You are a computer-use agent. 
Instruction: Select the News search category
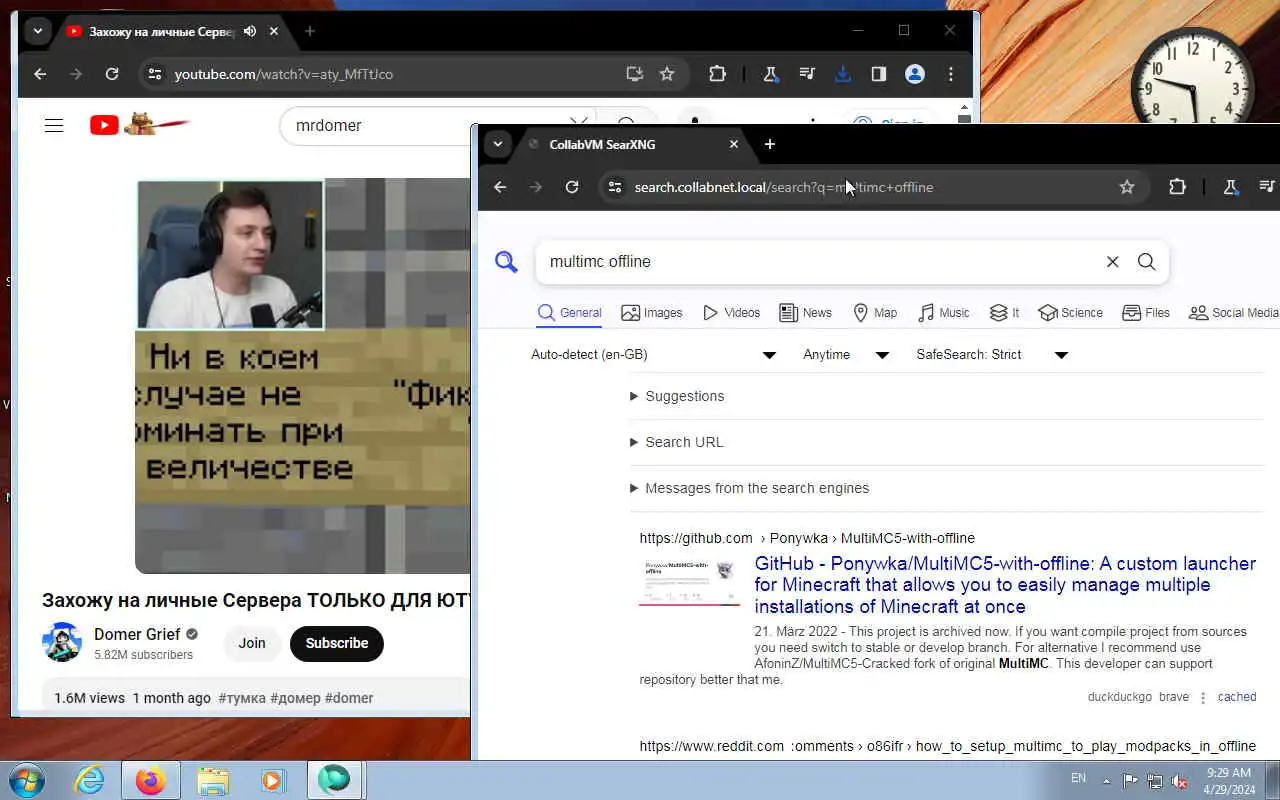tap(805, 313)
